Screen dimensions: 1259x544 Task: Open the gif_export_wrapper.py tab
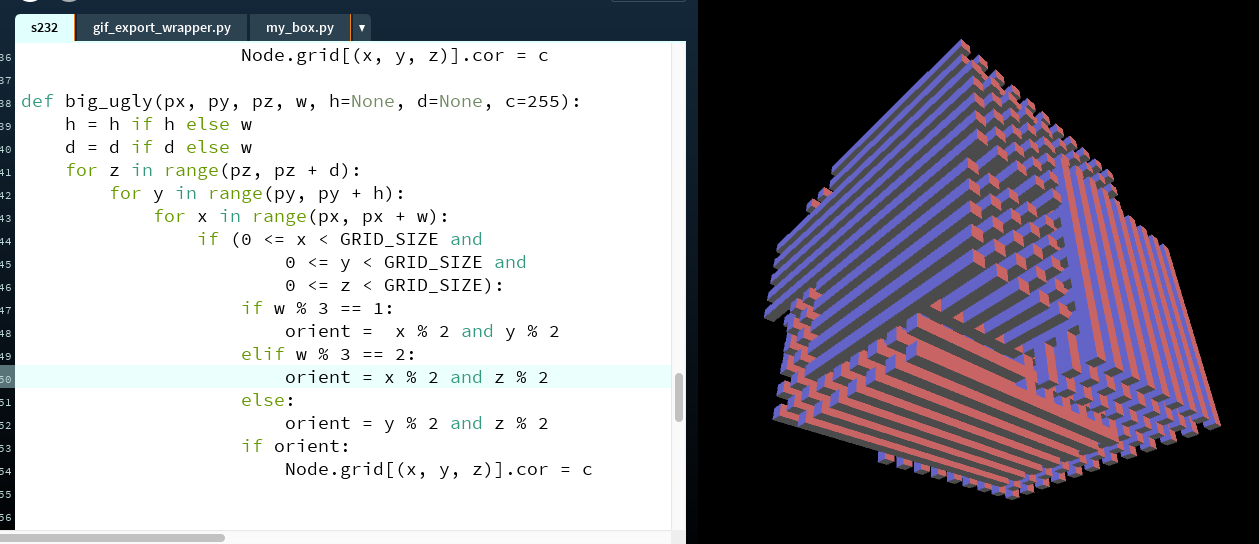click(161, 28)
